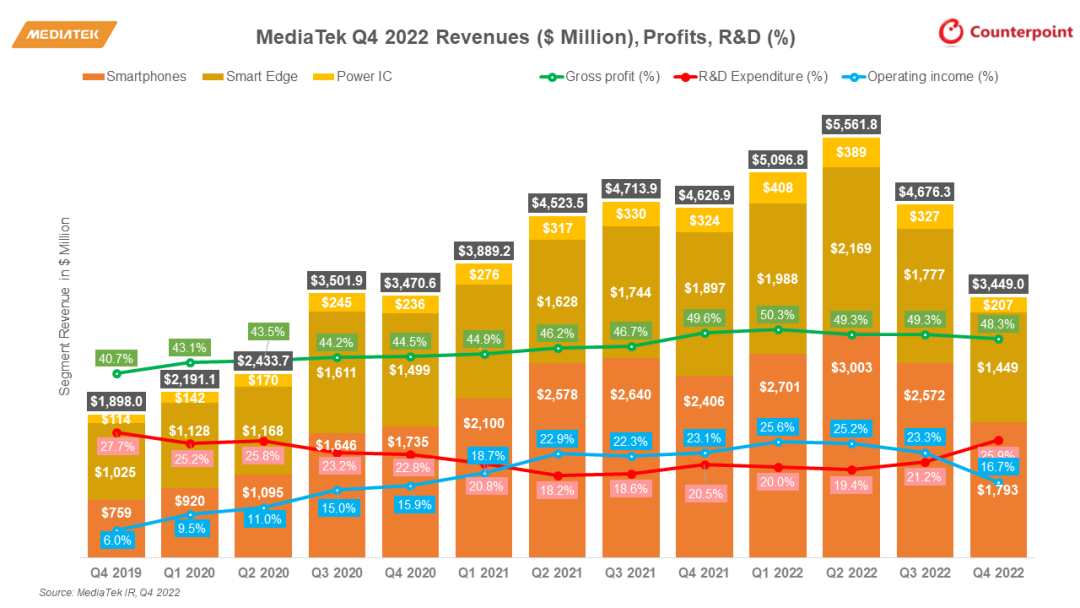Screen dimensions: 1080x608
Task: Click the Q1 2020 axis label
Action: tap(189, 573)
